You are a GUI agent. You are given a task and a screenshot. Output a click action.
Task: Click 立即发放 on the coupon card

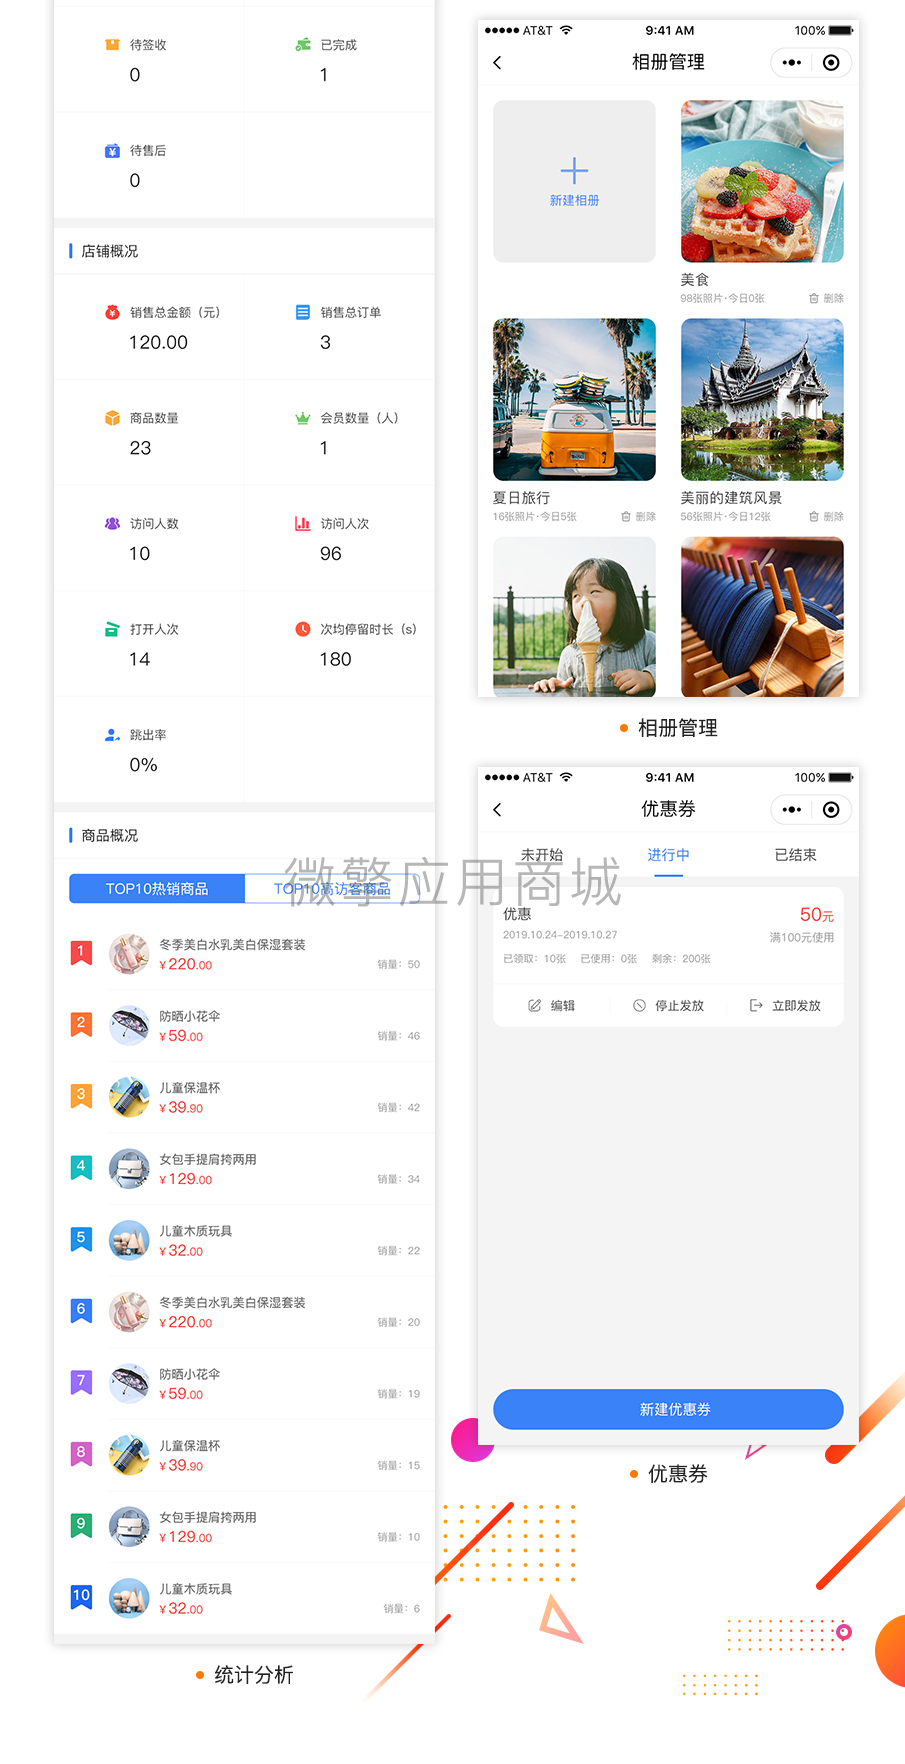click(x=785, y=1005)
